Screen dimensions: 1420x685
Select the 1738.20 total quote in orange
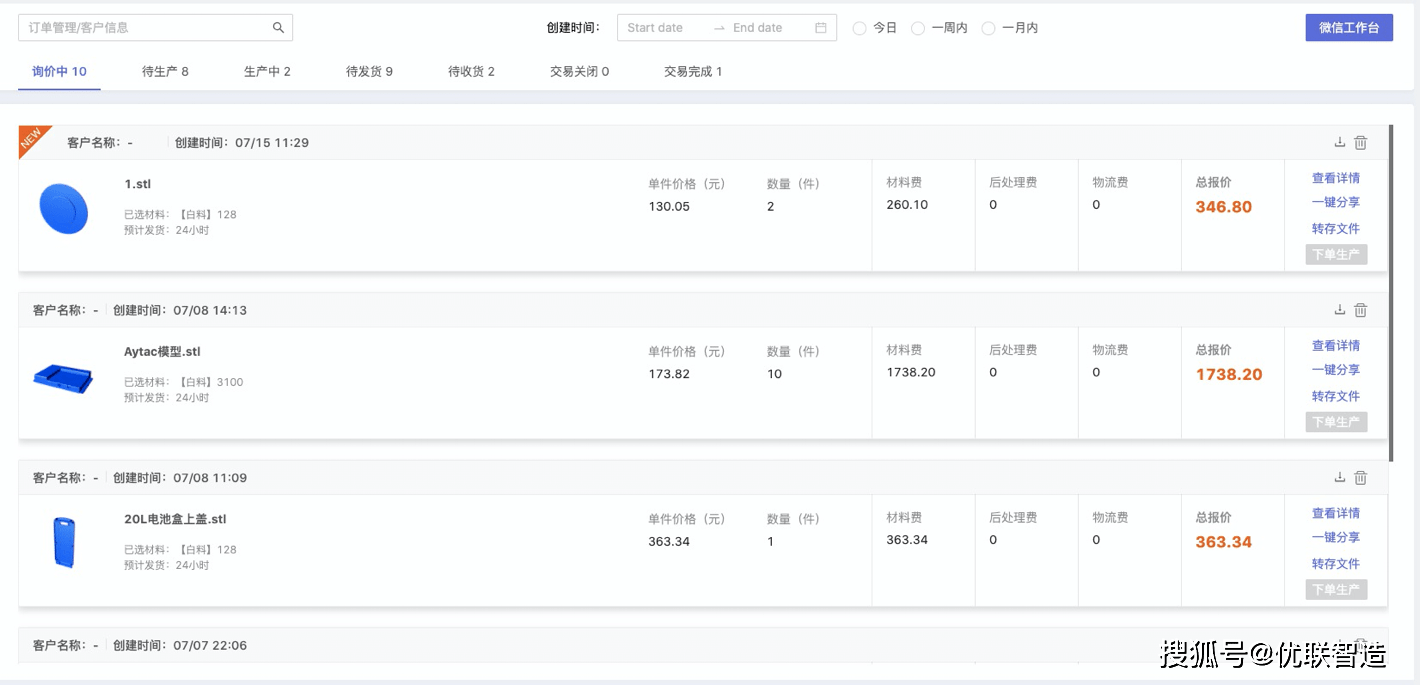1229,375
